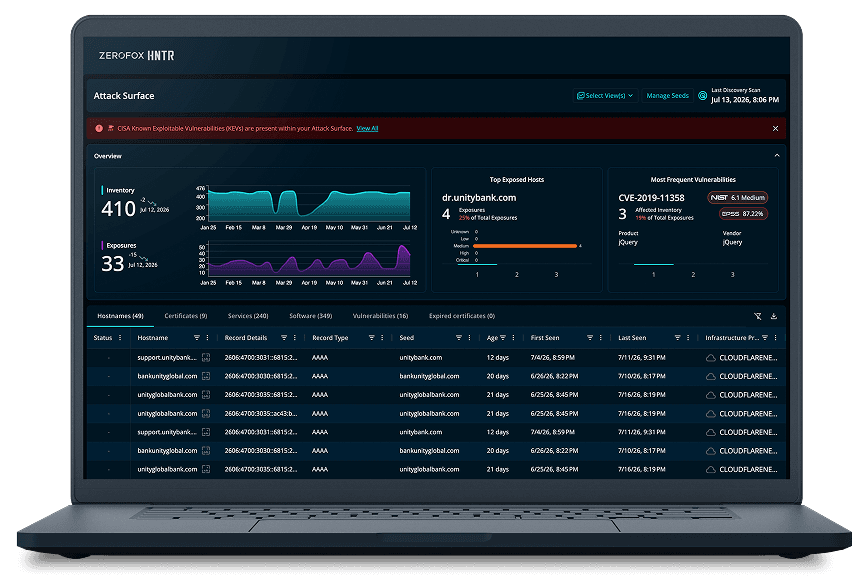The image size is (866, 578).
Task: Select the Exposures 33 metric
Action: 112,264
